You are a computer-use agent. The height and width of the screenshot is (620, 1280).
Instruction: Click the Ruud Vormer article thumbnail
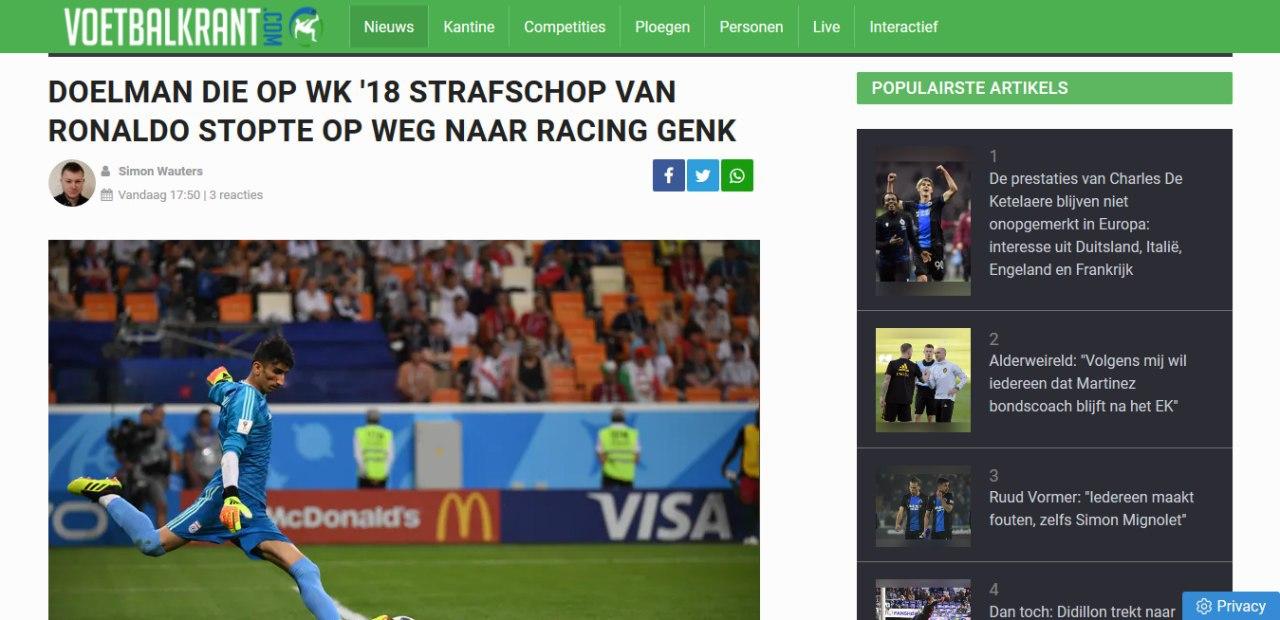[923, 505]
